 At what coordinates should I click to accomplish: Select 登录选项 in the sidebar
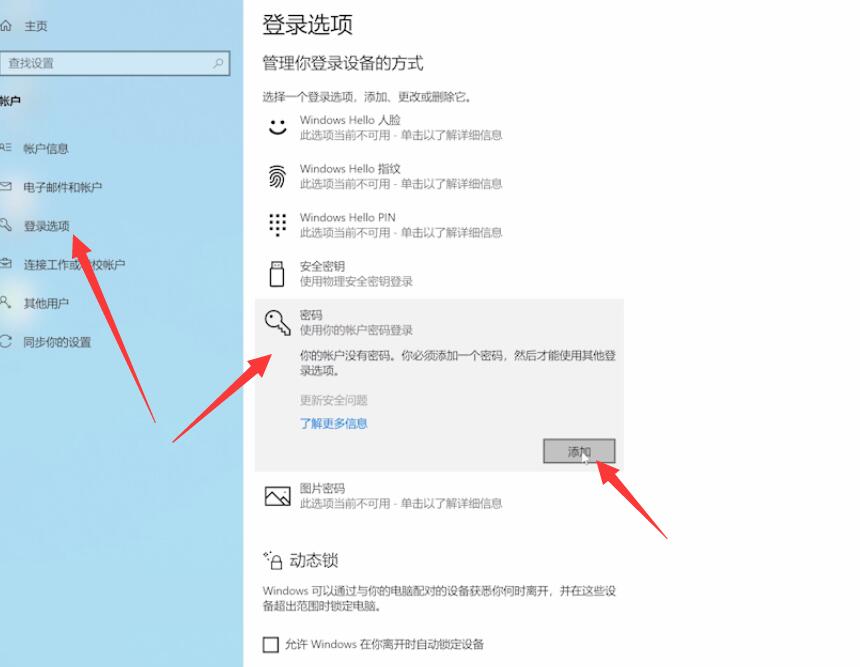point(47,226)
